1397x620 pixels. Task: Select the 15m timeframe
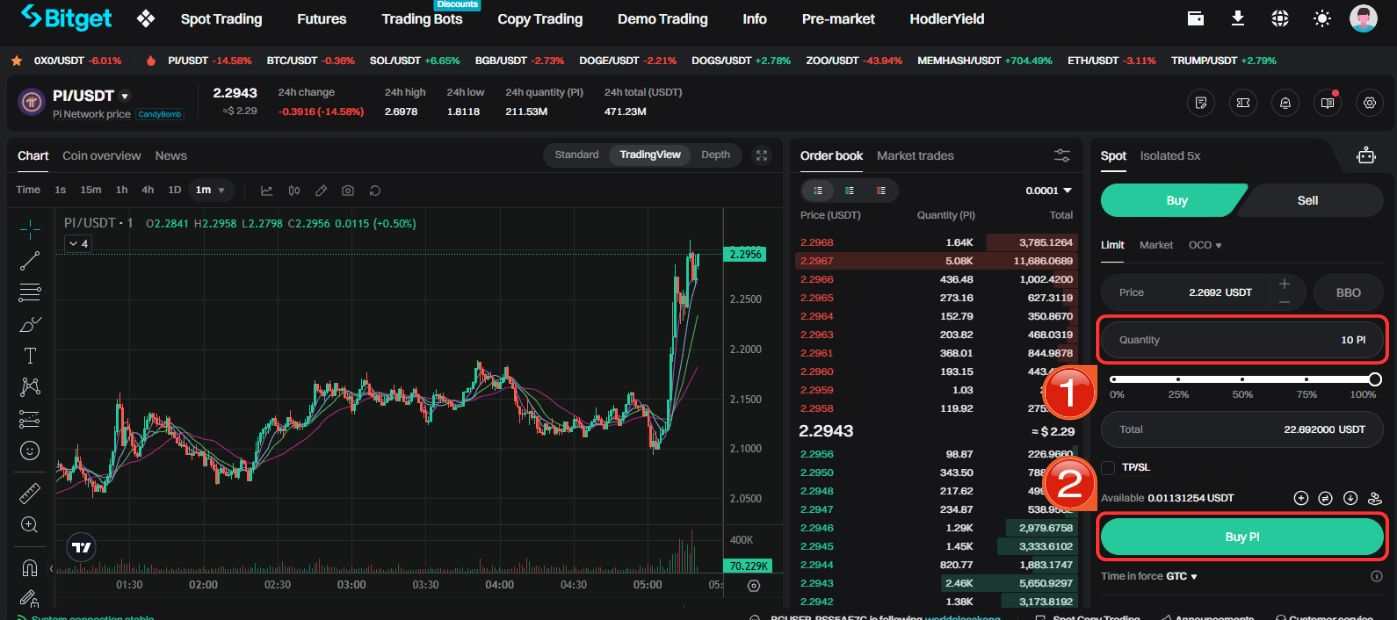(x=91, y=190)
